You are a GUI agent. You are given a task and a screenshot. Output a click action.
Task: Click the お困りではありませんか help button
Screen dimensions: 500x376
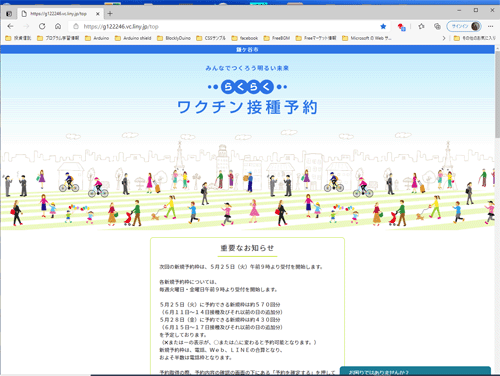pyautogui.click(x=415, y=371)
